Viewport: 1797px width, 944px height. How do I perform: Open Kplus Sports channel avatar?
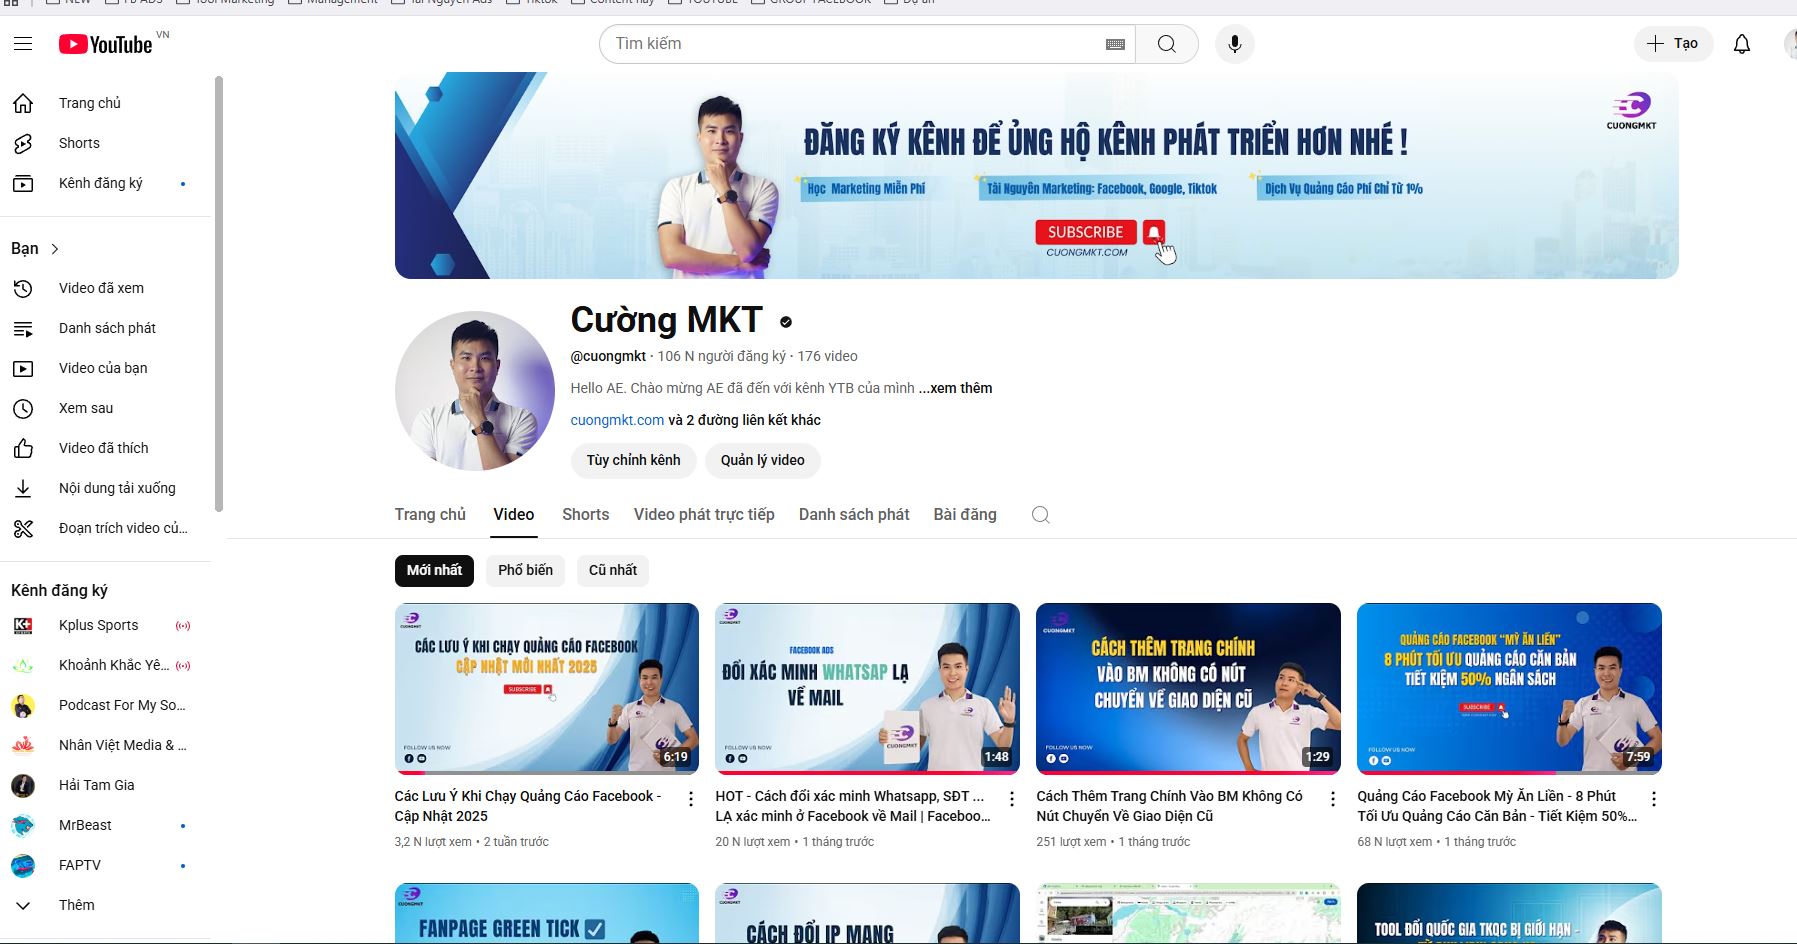pos(23,625)
